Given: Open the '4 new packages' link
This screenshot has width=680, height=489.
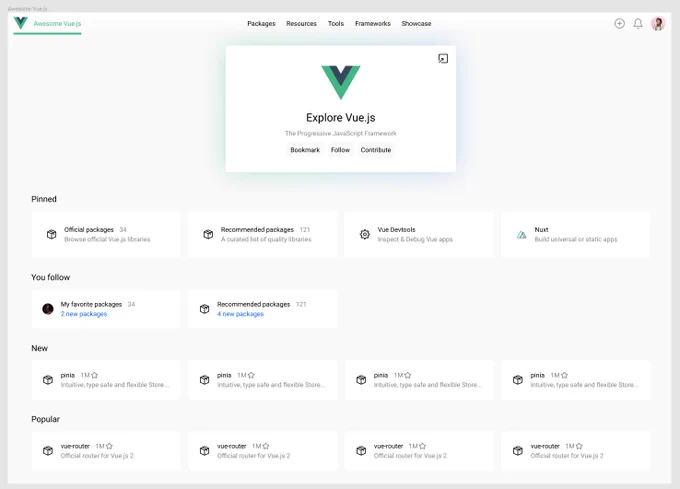Looking at the screenshot, I should [240, 314].
